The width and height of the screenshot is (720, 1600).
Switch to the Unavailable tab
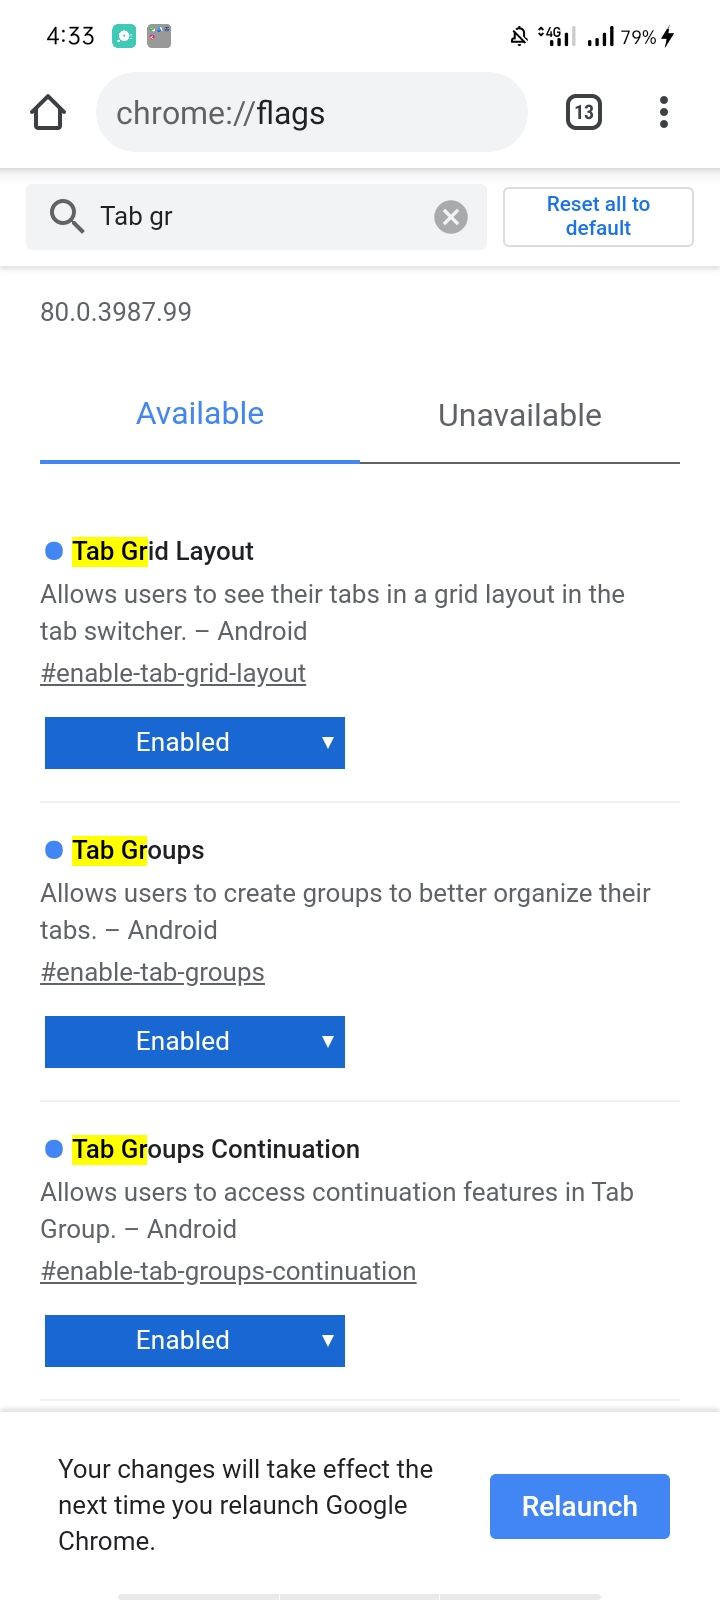(x=519, y=415)
